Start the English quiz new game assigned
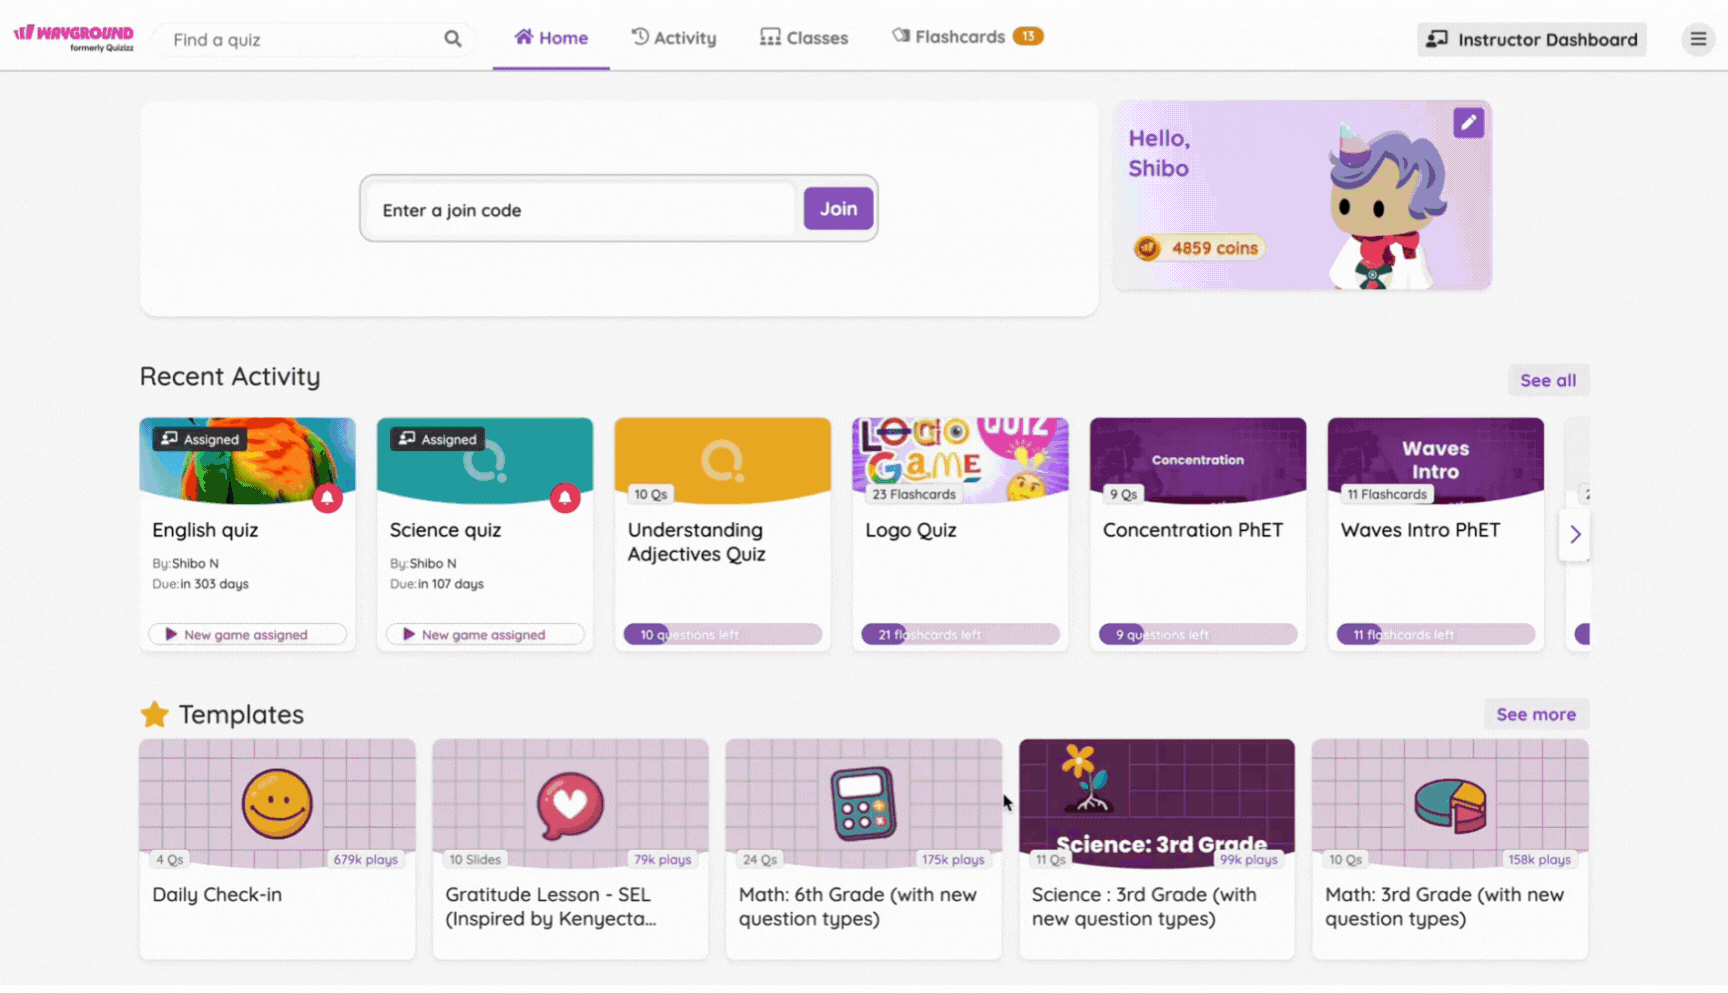Screen dimensions: 1728x993 pos(247,634)
